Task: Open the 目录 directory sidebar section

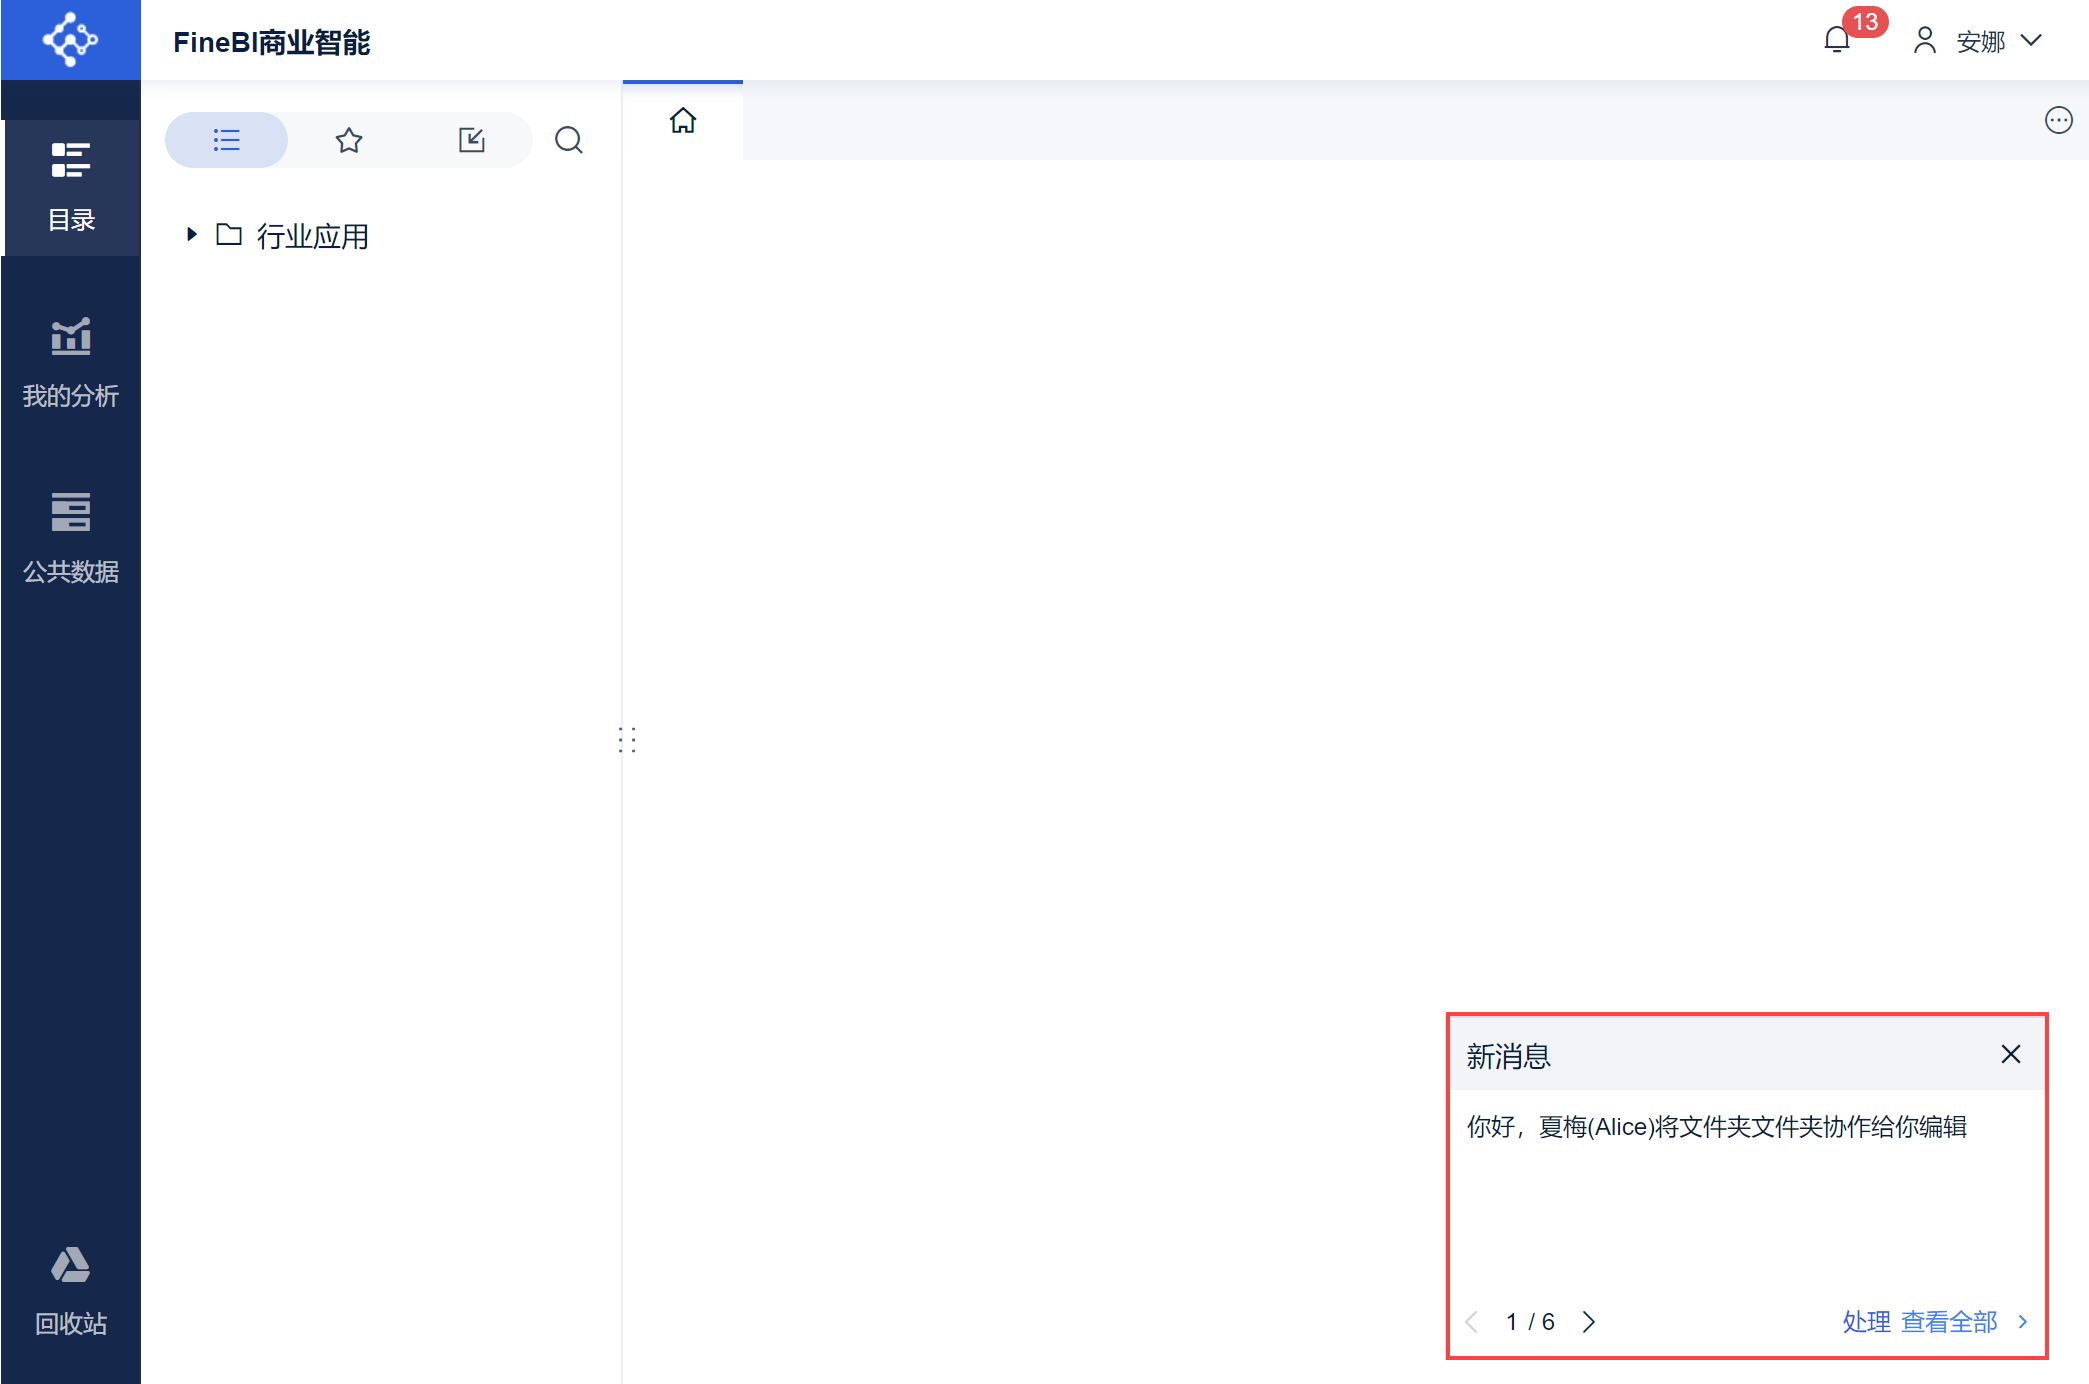Action: (x=71, y=187)
